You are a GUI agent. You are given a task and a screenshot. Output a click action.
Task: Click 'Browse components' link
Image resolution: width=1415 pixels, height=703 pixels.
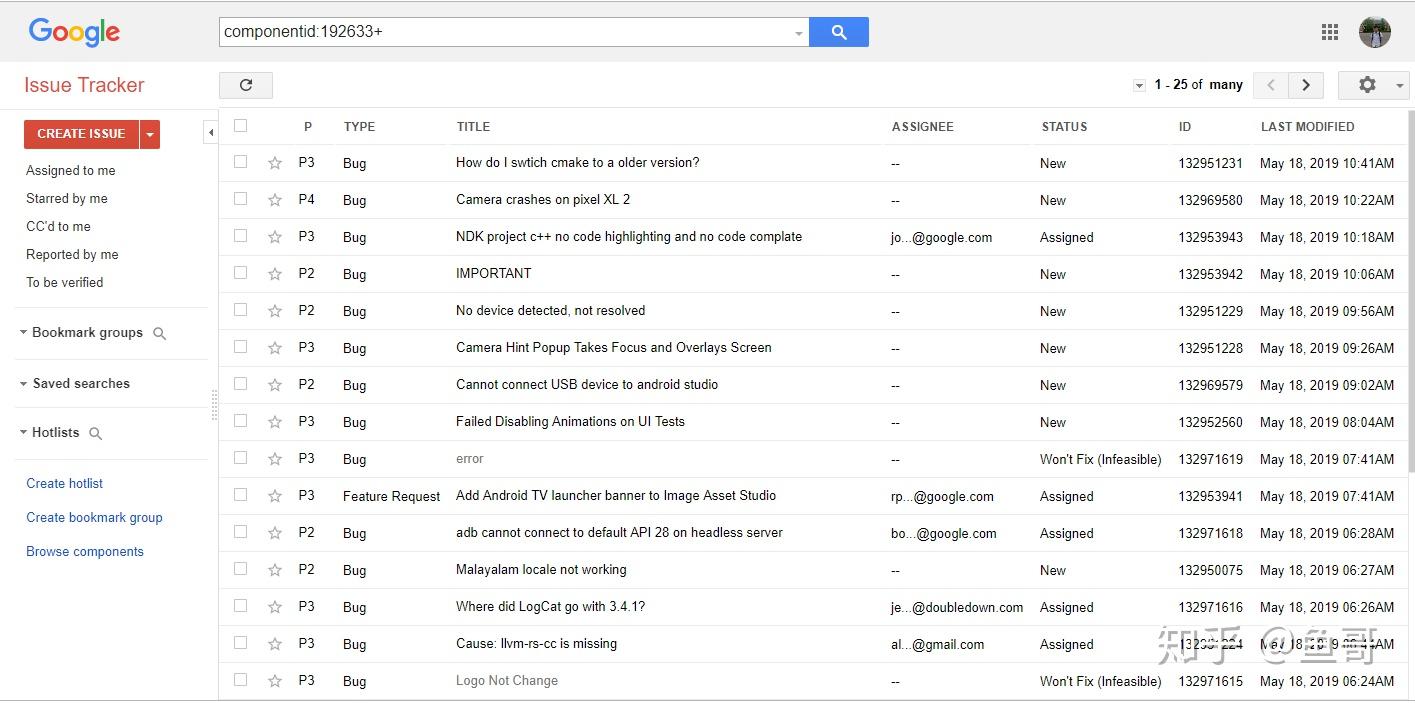click(x=85, y=551)
